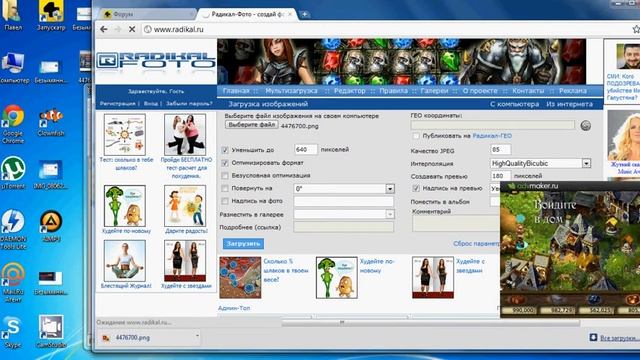This screenshot has height=360, width=640.
Task: Open the Блестящий Журнал ad thumbnail
Action: tap(124, 261)
